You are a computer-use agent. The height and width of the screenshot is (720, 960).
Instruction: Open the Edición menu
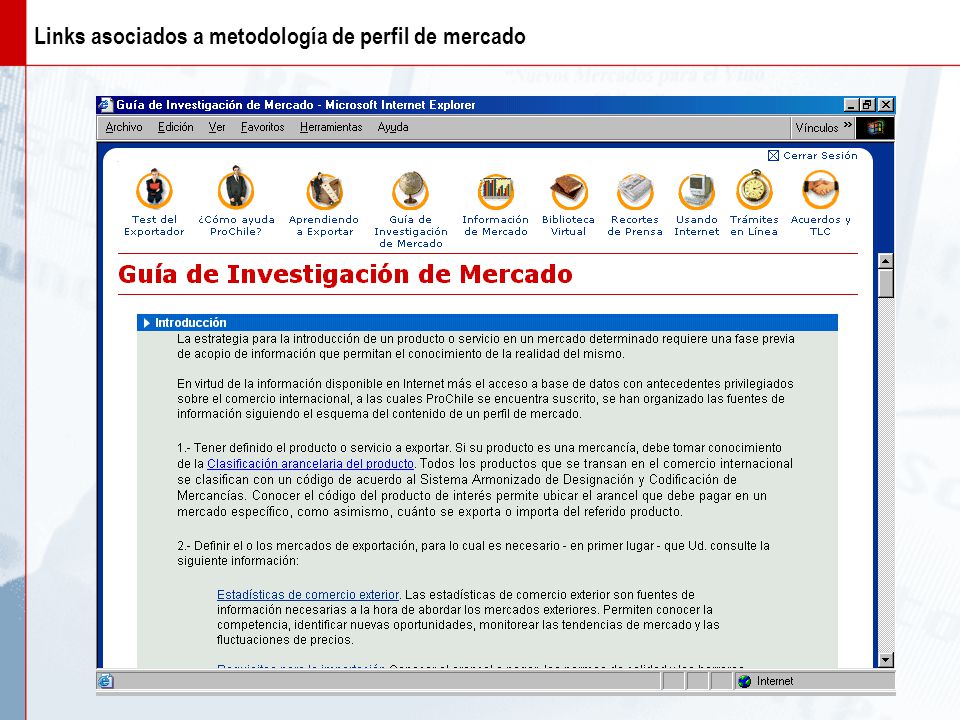pyautogui.click(x=176, y=127)
